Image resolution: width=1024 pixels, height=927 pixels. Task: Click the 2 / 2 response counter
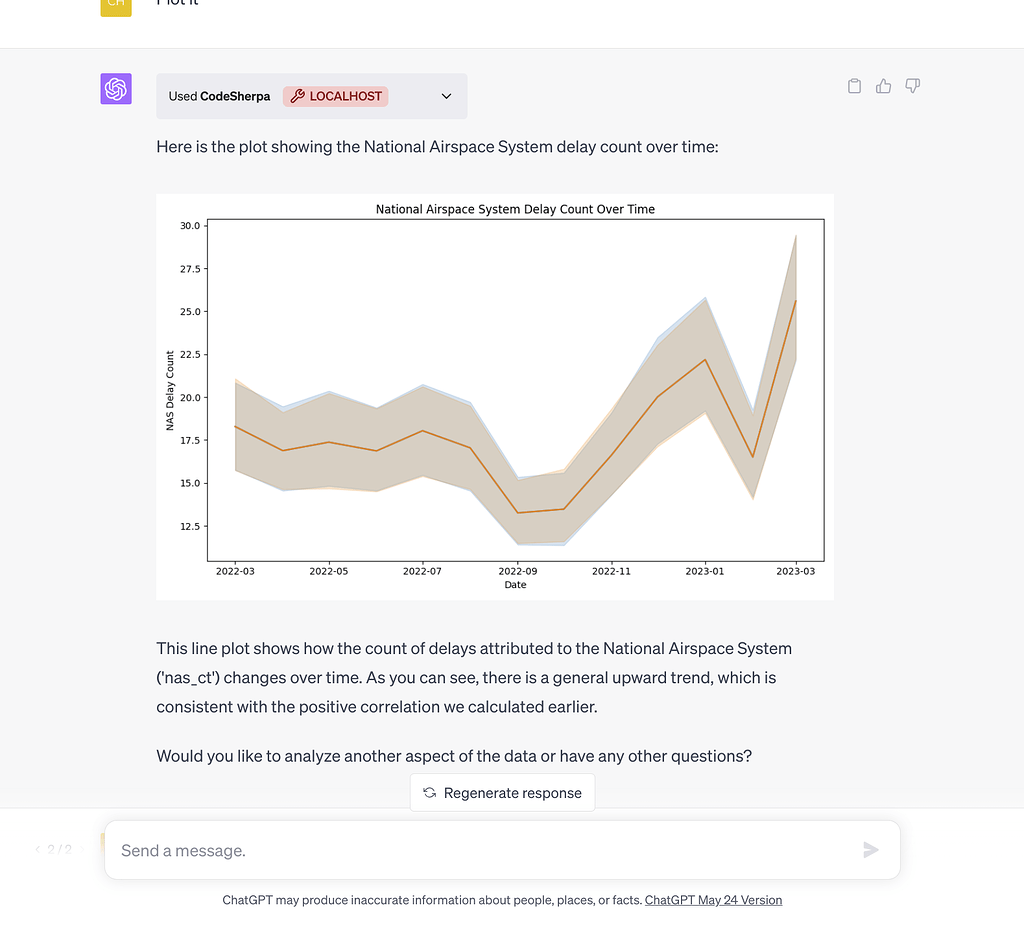point(60,850)
